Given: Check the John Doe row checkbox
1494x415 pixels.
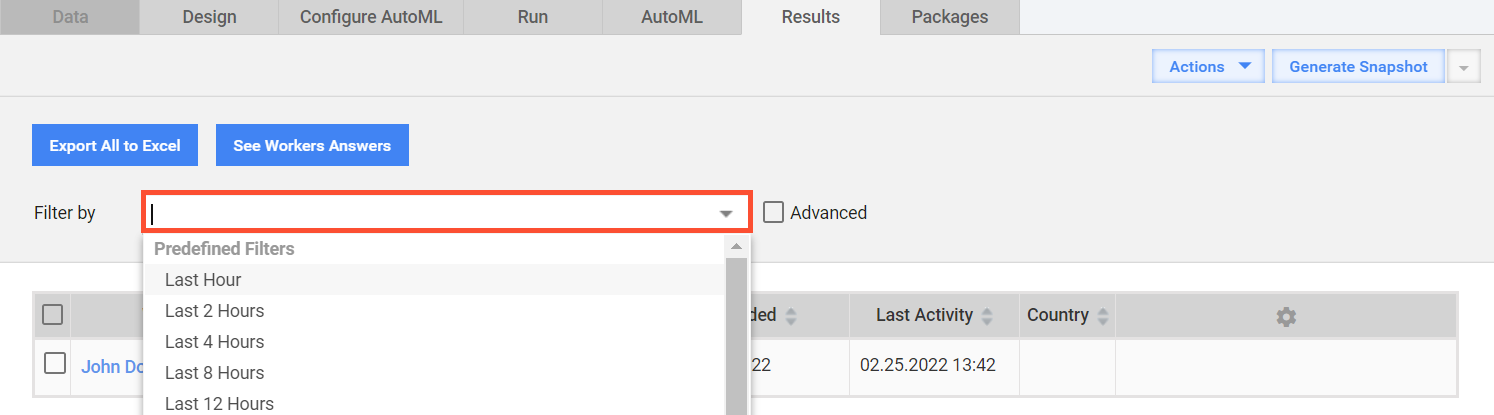Looking at the screenshot, I should pyautogui.click(x=55, y=364).
